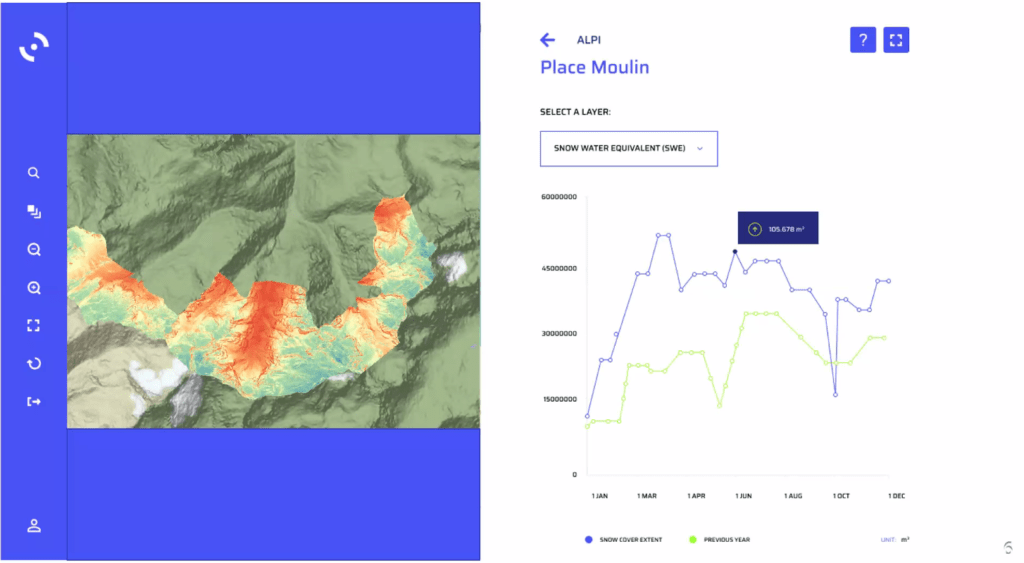Click the highlighted data point on chart
The image size is (1024, 563).
[x=735, y=252]
